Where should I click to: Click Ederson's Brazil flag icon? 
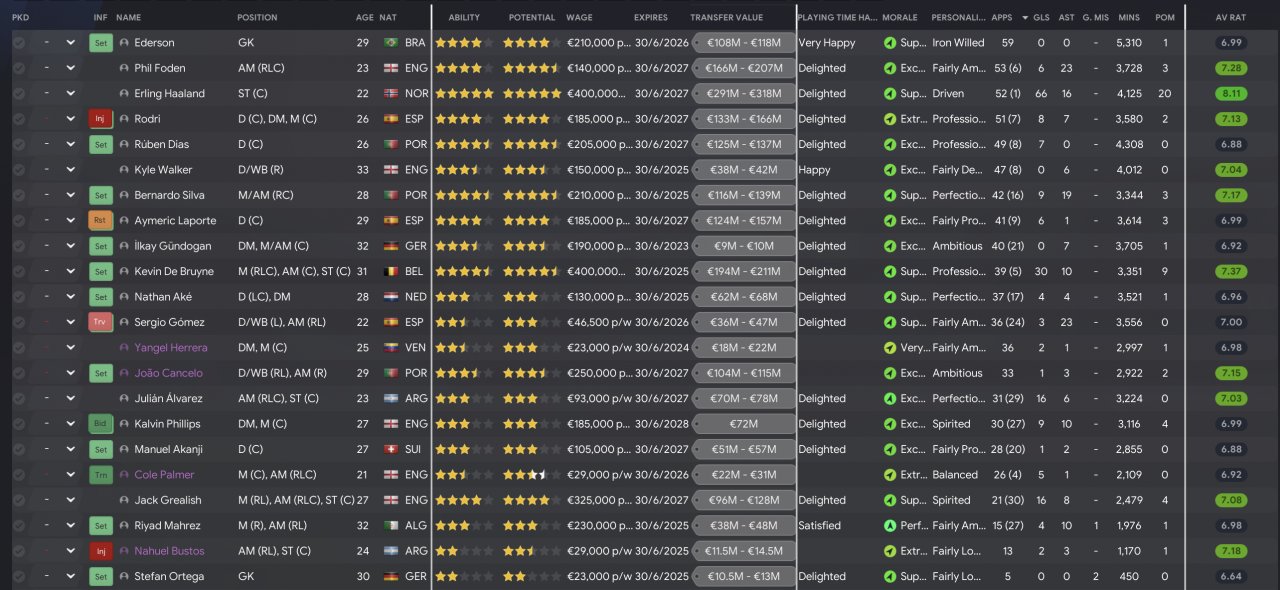pos(390,43)
